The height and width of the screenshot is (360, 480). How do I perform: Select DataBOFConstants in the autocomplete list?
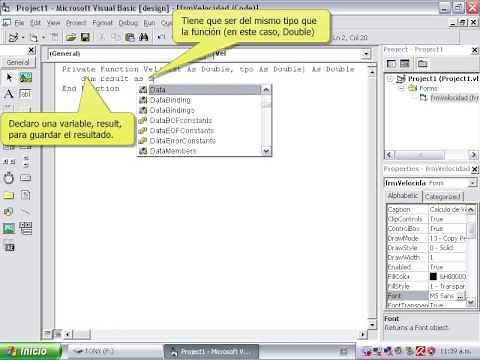click(x=199, y=120)
